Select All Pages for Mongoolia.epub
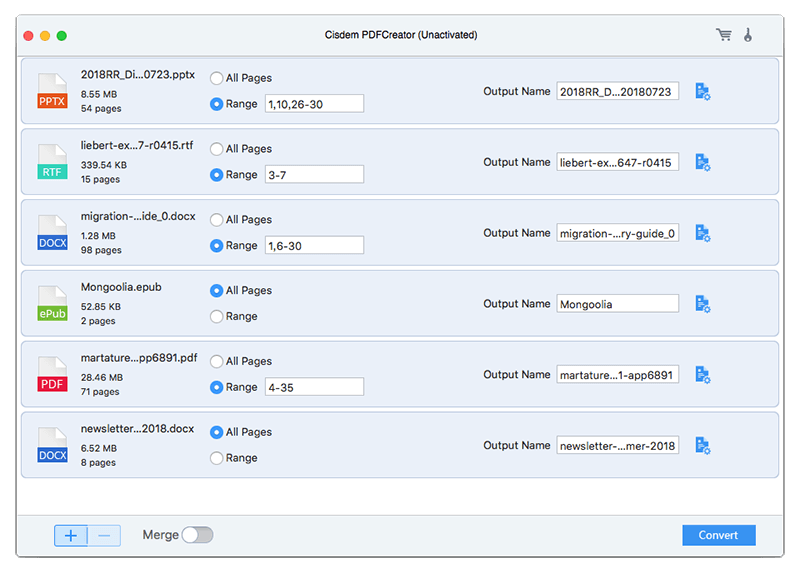 (216, 291)
